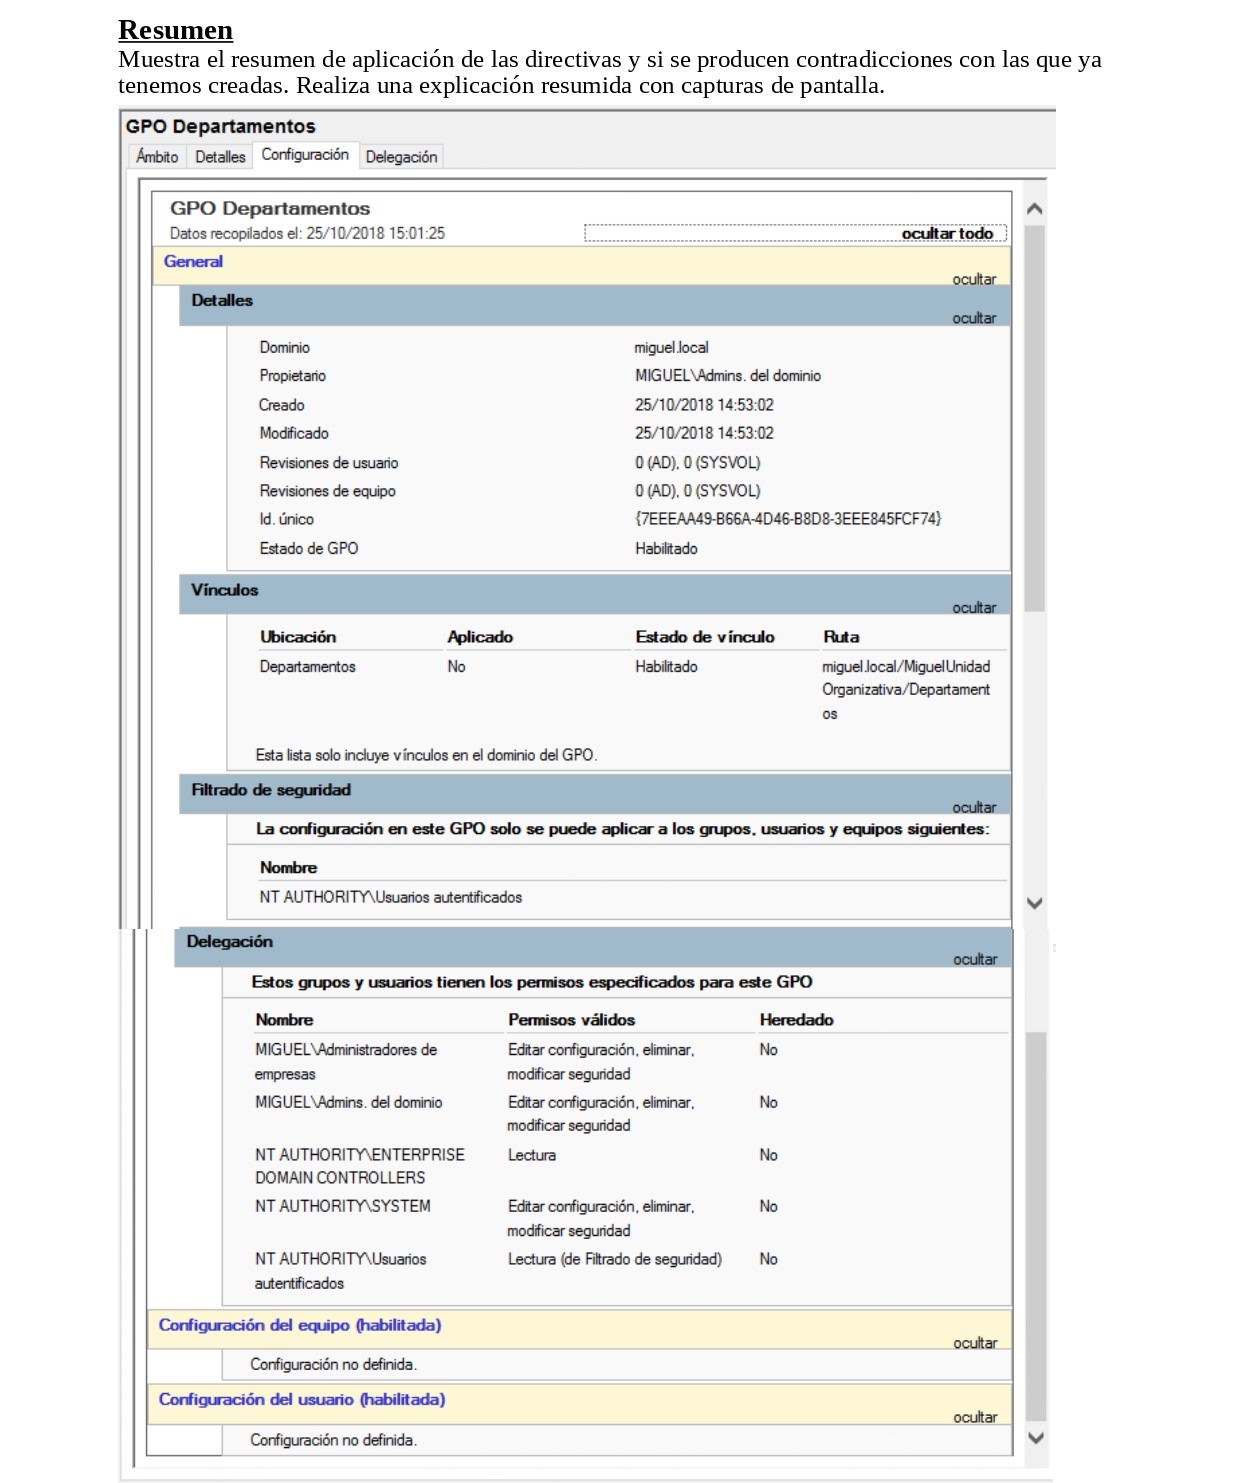Image resolution: width=1241 pixels, height=1483 pixels.
Task: Click the lower pane scrollbar thumb
Action: [x=1036, y=1226]
